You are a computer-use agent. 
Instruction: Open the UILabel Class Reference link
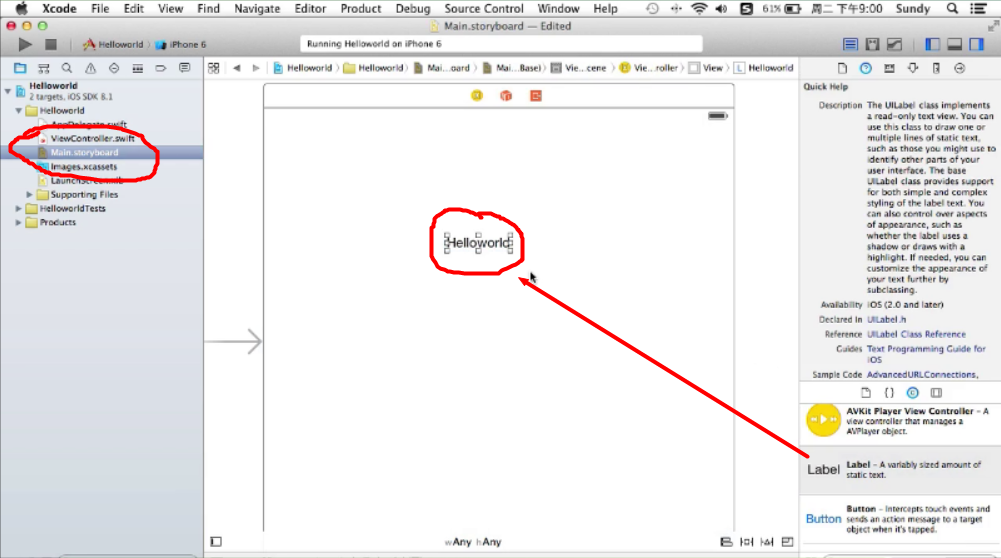point(916,334)
